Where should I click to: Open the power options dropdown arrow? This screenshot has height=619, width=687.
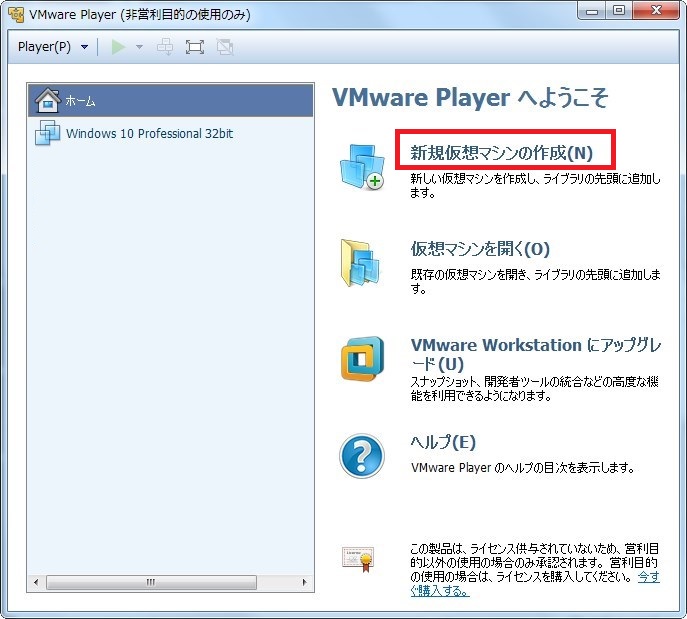[139, 47]
